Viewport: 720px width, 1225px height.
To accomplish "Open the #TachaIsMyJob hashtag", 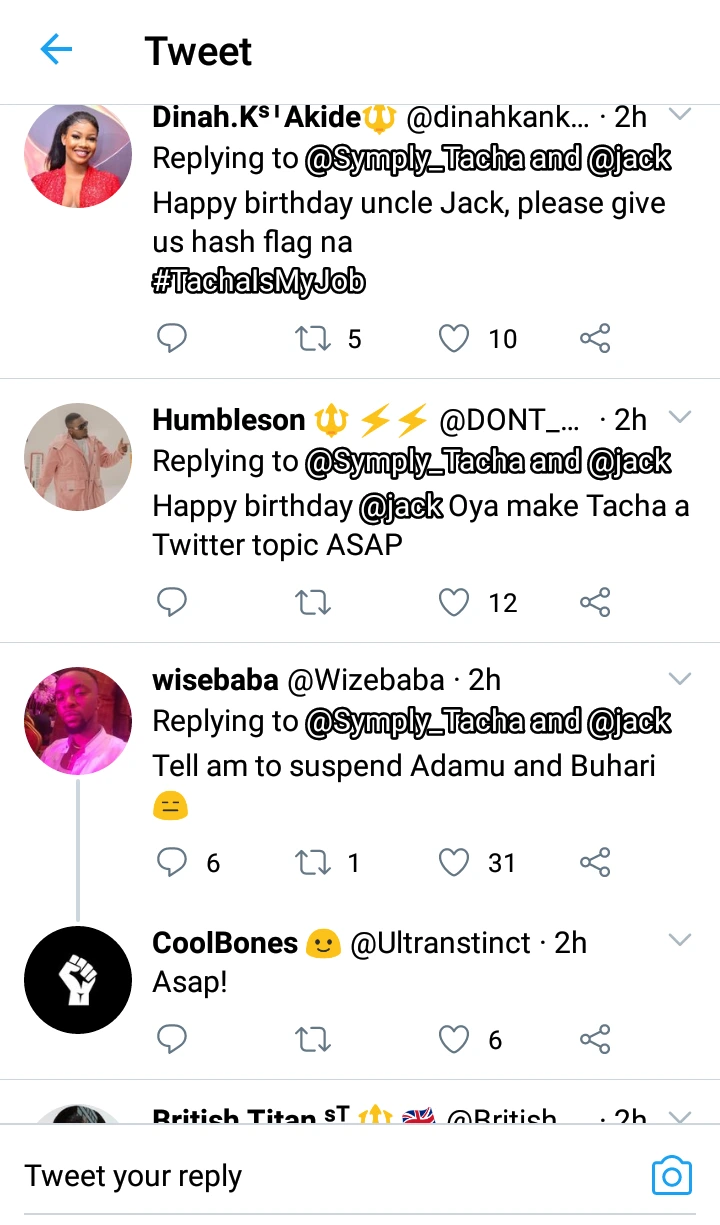I will [x=259, y=284].
